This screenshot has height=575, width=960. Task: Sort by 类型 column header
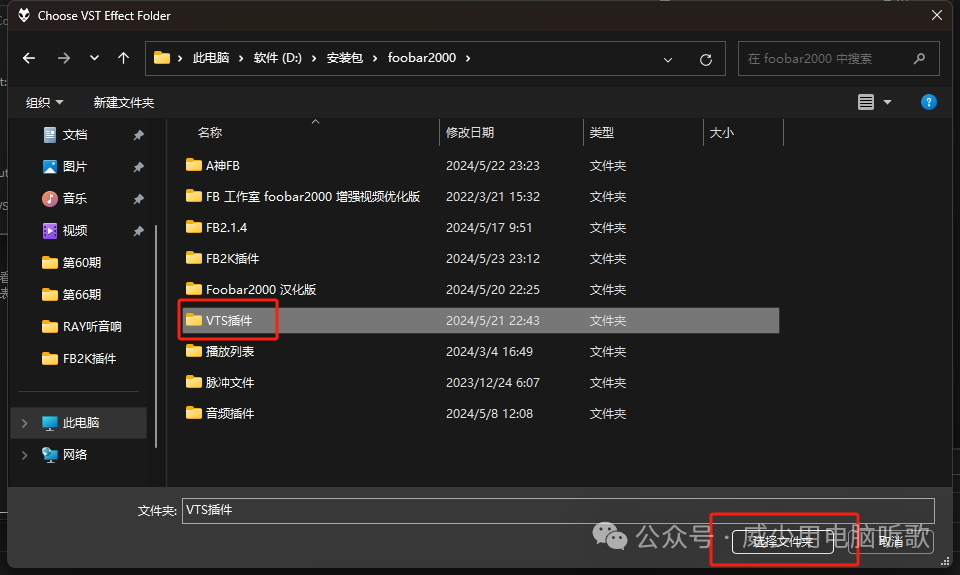click(x=601, y=132)
